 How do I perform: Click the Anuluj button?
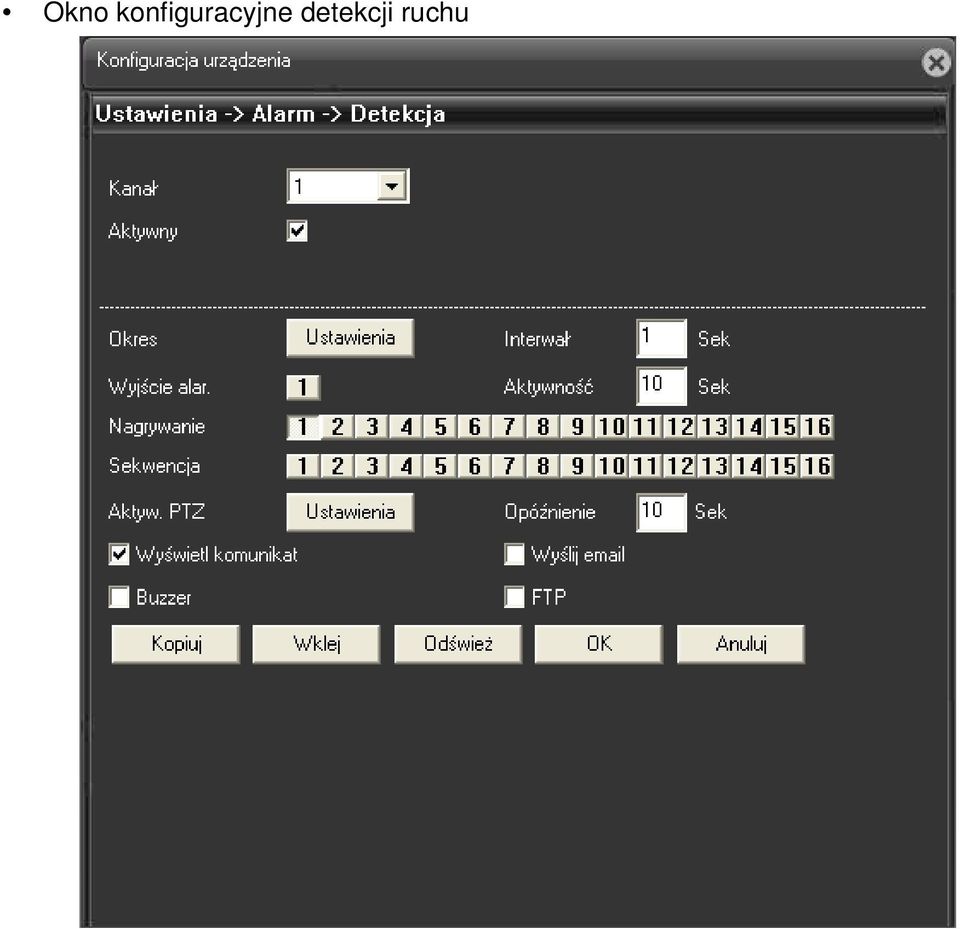[741, 644]
